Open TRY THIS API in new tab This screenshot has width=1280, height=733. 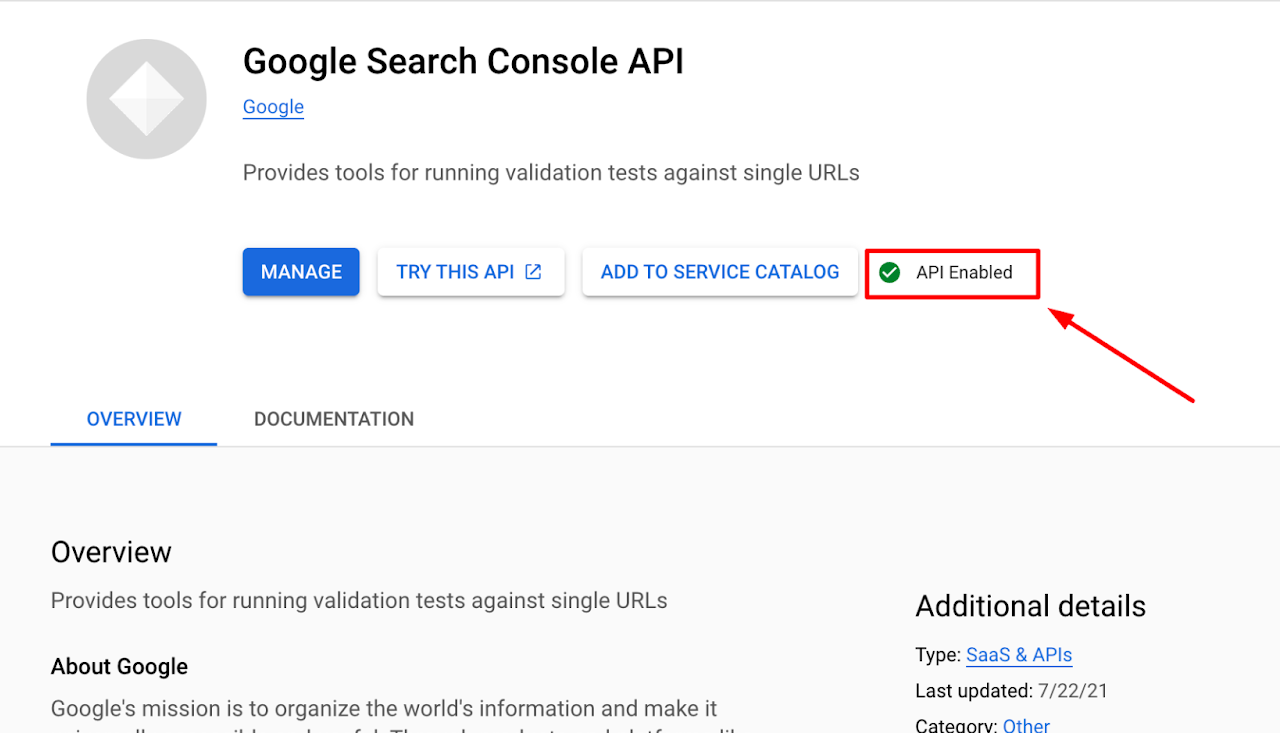click(470, 272)
